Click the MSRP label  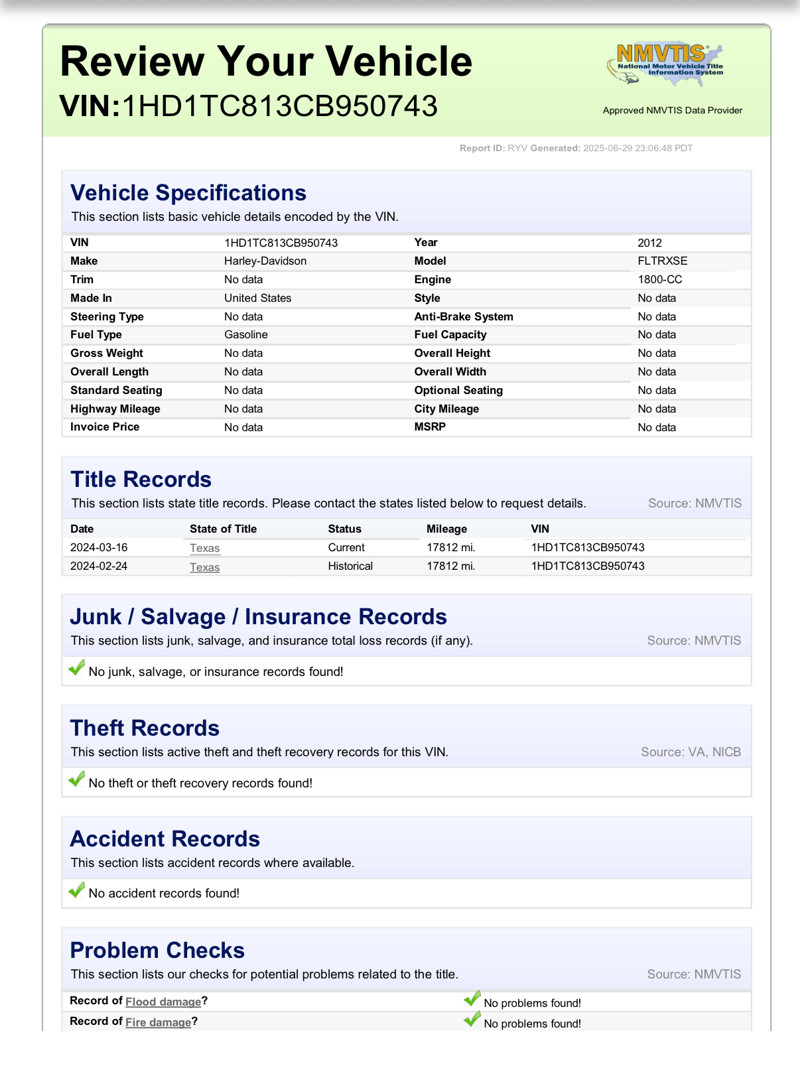pyautogui.click(x=430, y=427)
